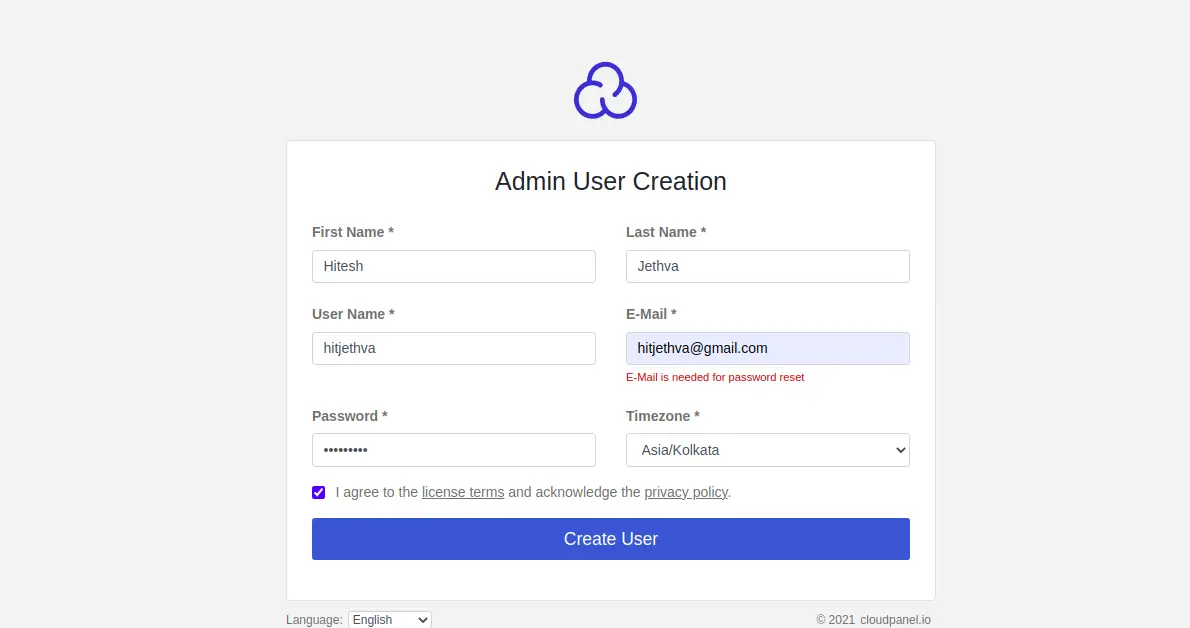Uncheck the license terms agreement checkbox
Image resolution: width=1190 pixels, height=628 pixels.
pyautogui.click(x=319, y=493)
